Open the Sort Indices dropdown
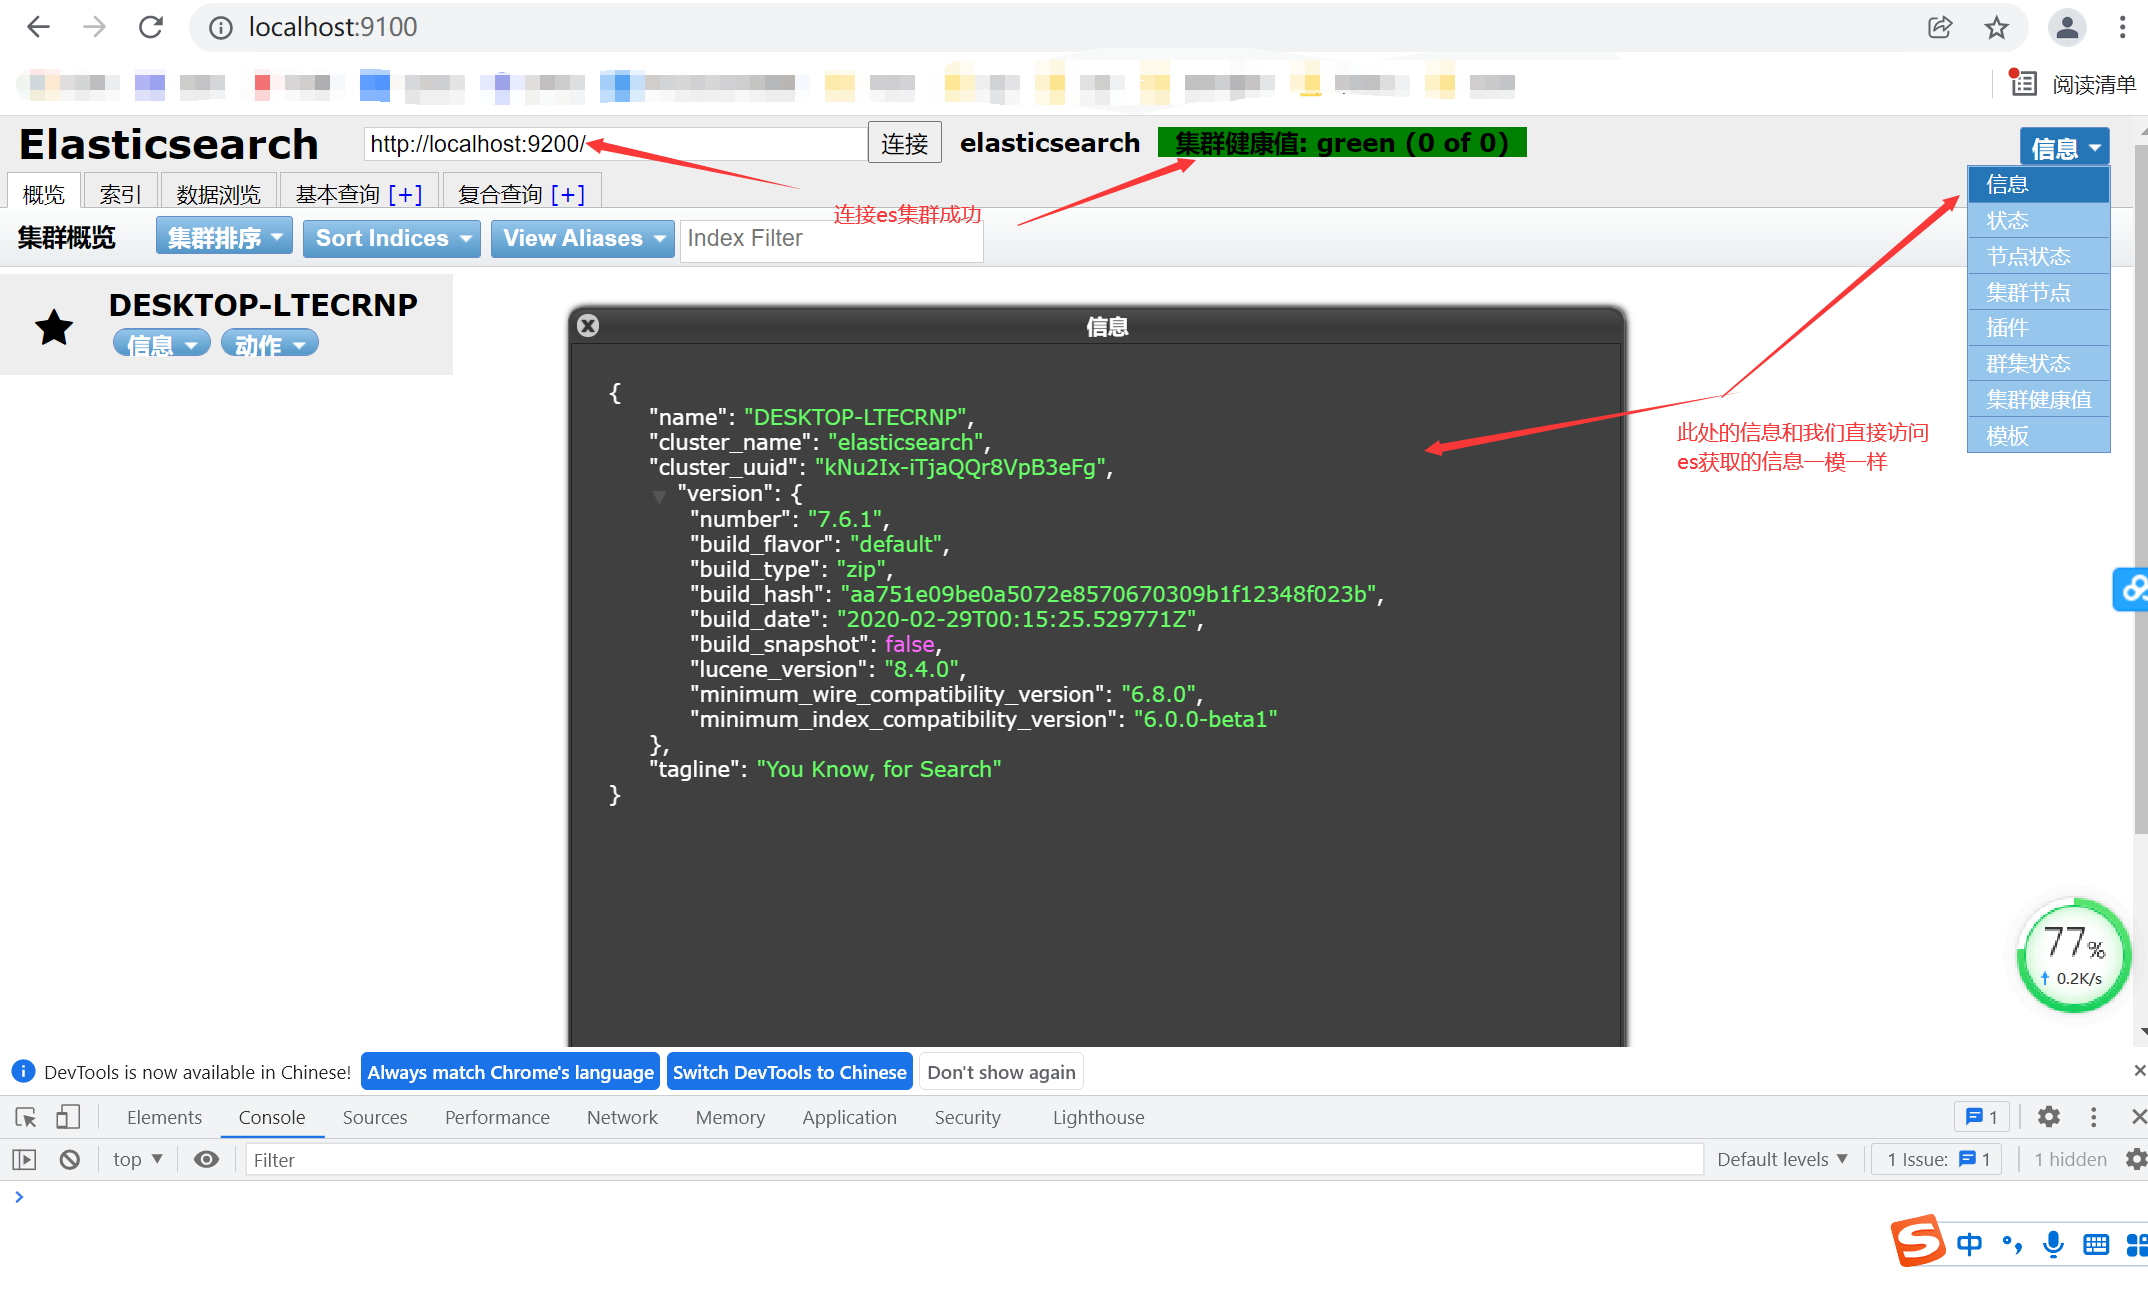The width and height of the screenshot is (2148, 1294). tap(392, 238)
